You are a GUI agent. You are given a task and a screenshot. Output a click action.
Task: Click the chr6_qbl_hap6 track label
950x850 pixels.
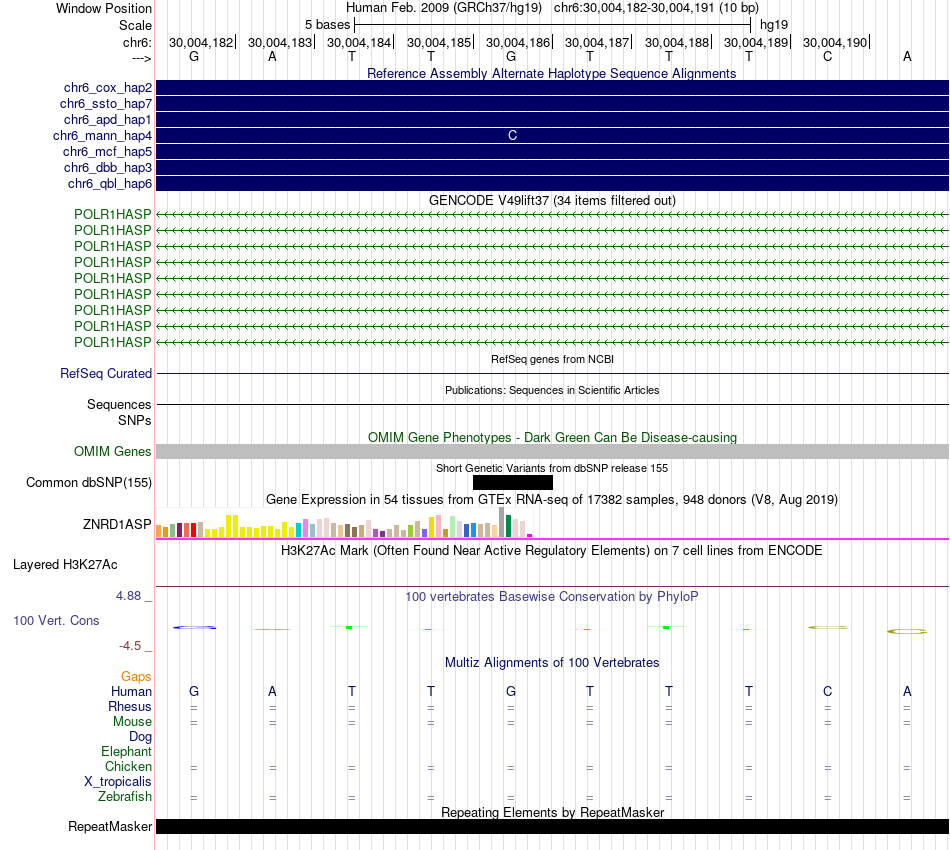pos(110,184)
